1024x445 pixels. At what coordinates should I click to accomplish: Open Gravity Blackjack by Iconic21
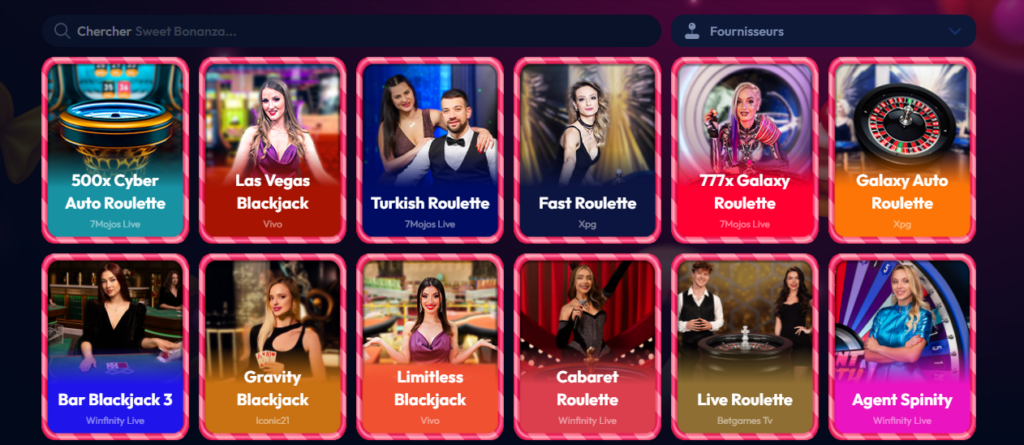pyautogui.click(x=272, y=347)
